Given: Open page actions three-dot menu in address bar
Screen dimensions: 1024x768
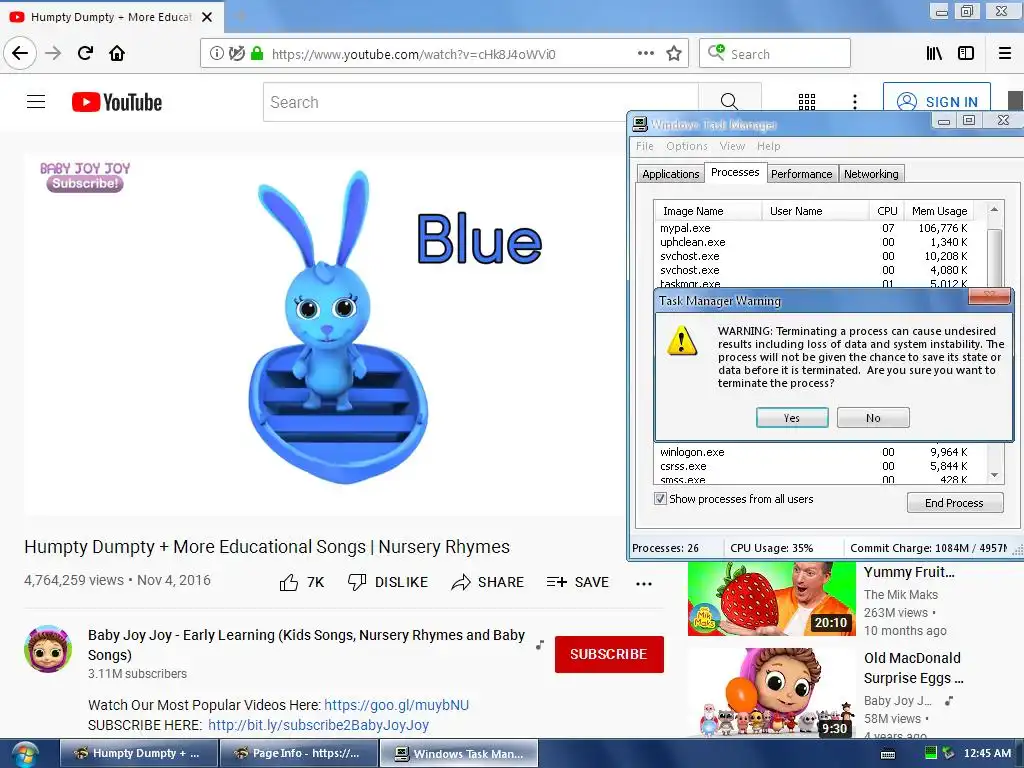Looking at the screenshot, I should [x=646, y=54].
